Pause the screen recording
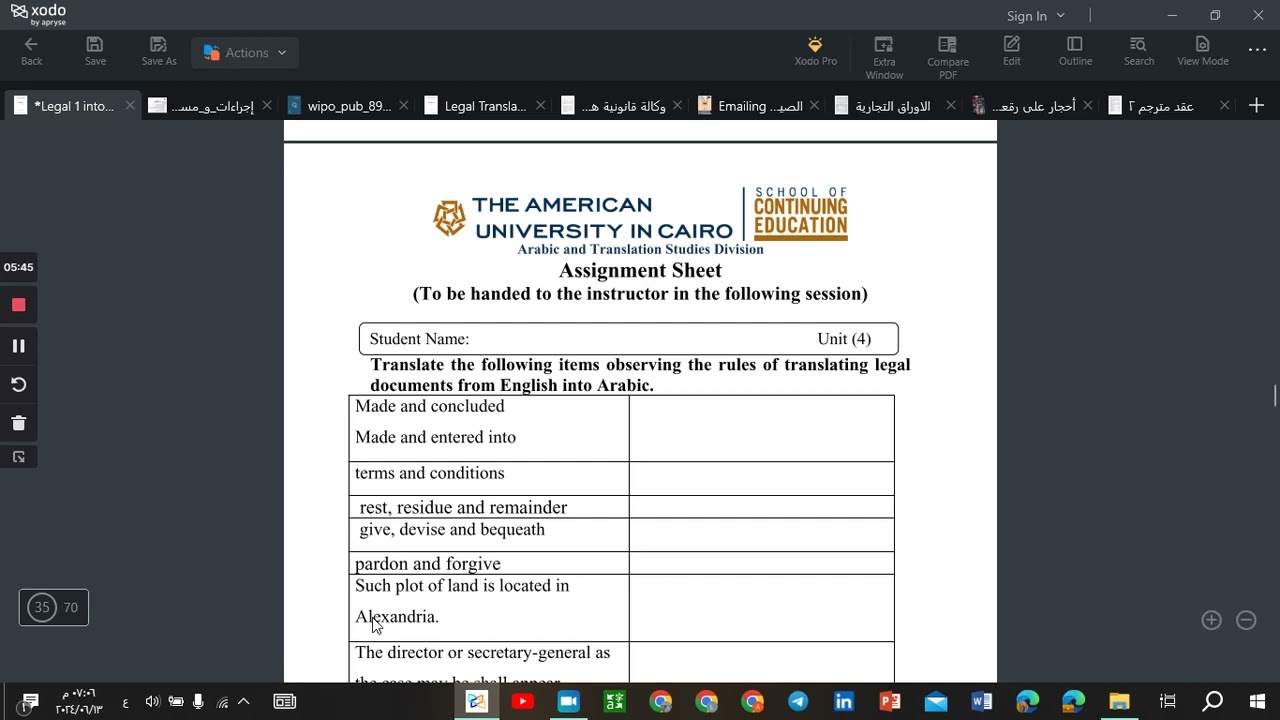The image size is (1280, 720). point(18,346)
